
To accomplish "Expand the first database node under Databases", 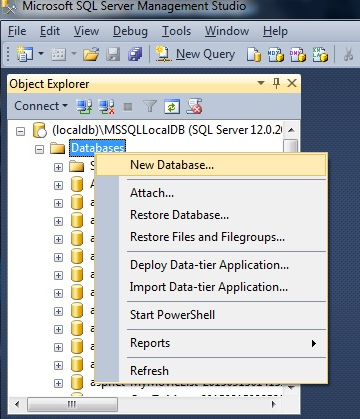I will [58, 185].
